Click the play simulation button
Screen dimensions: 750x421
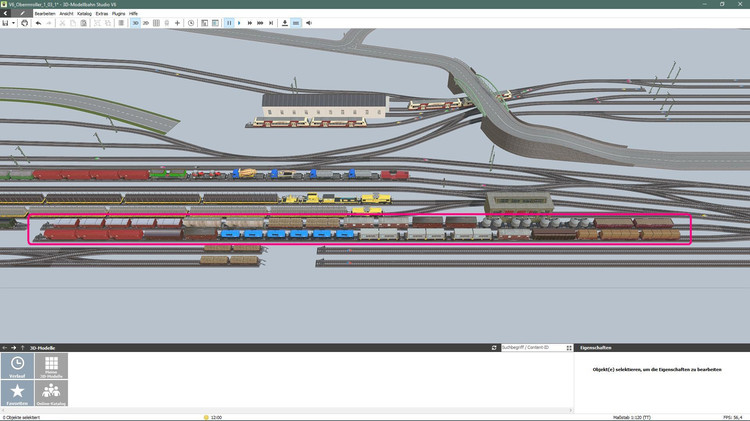pos(239,22)
